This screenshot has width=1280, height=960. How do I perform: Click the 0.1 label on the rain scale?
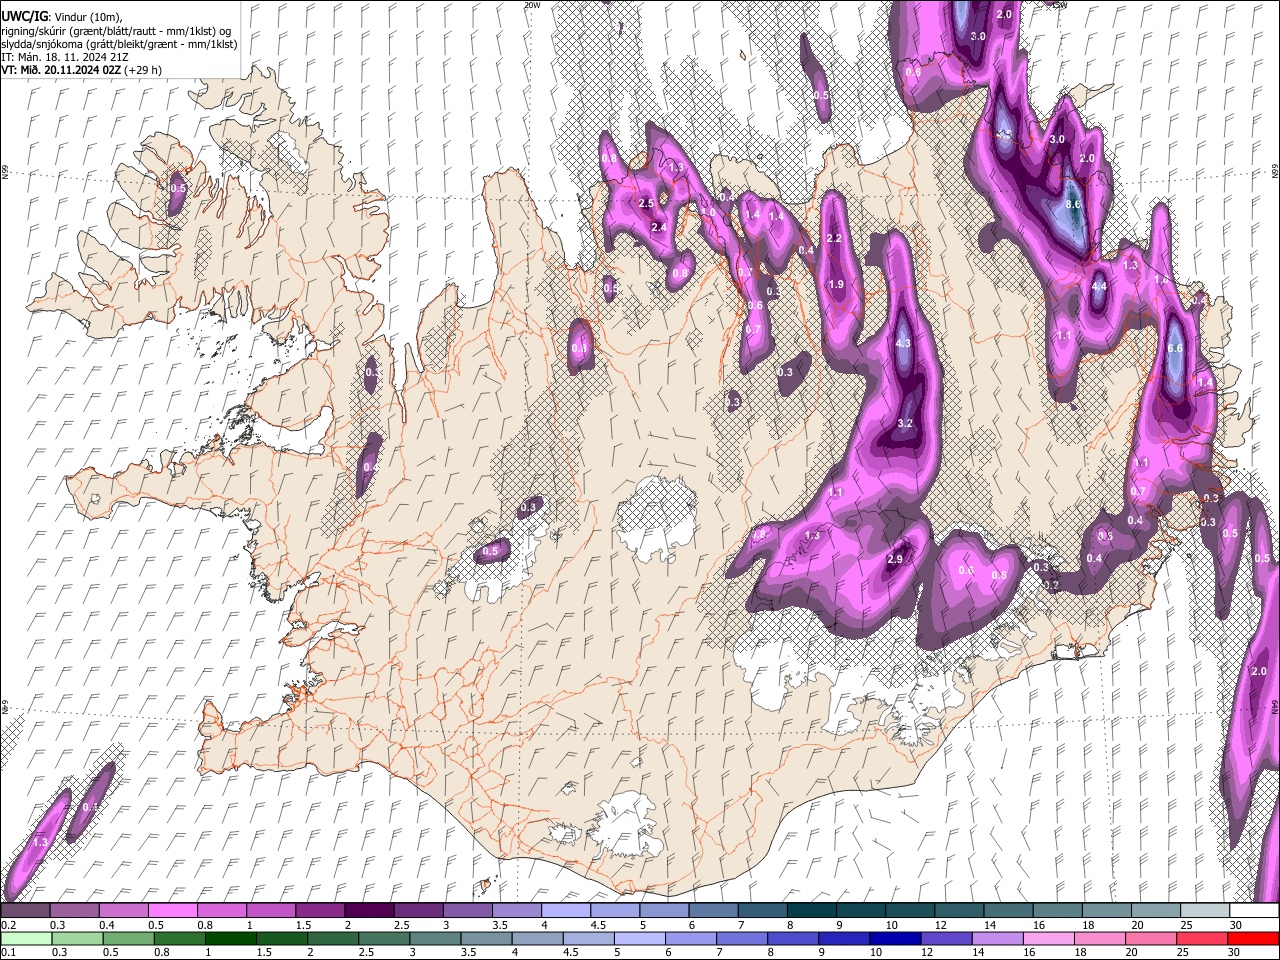click(7, 952)
